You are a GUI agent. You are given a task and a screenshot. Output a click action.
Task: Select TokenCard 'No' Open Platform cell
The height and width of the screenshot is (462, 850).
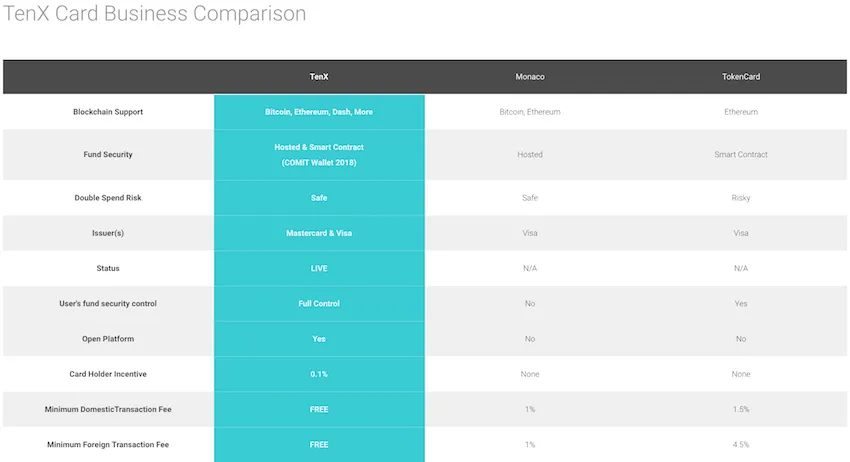[740, 339]
